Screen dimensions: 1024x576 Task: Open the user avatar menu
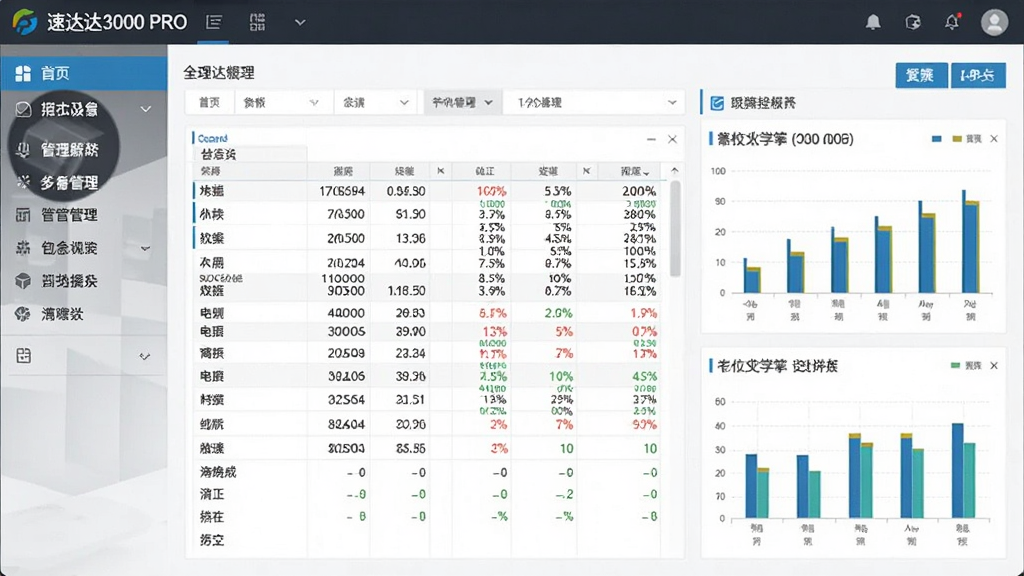[994, 22]
